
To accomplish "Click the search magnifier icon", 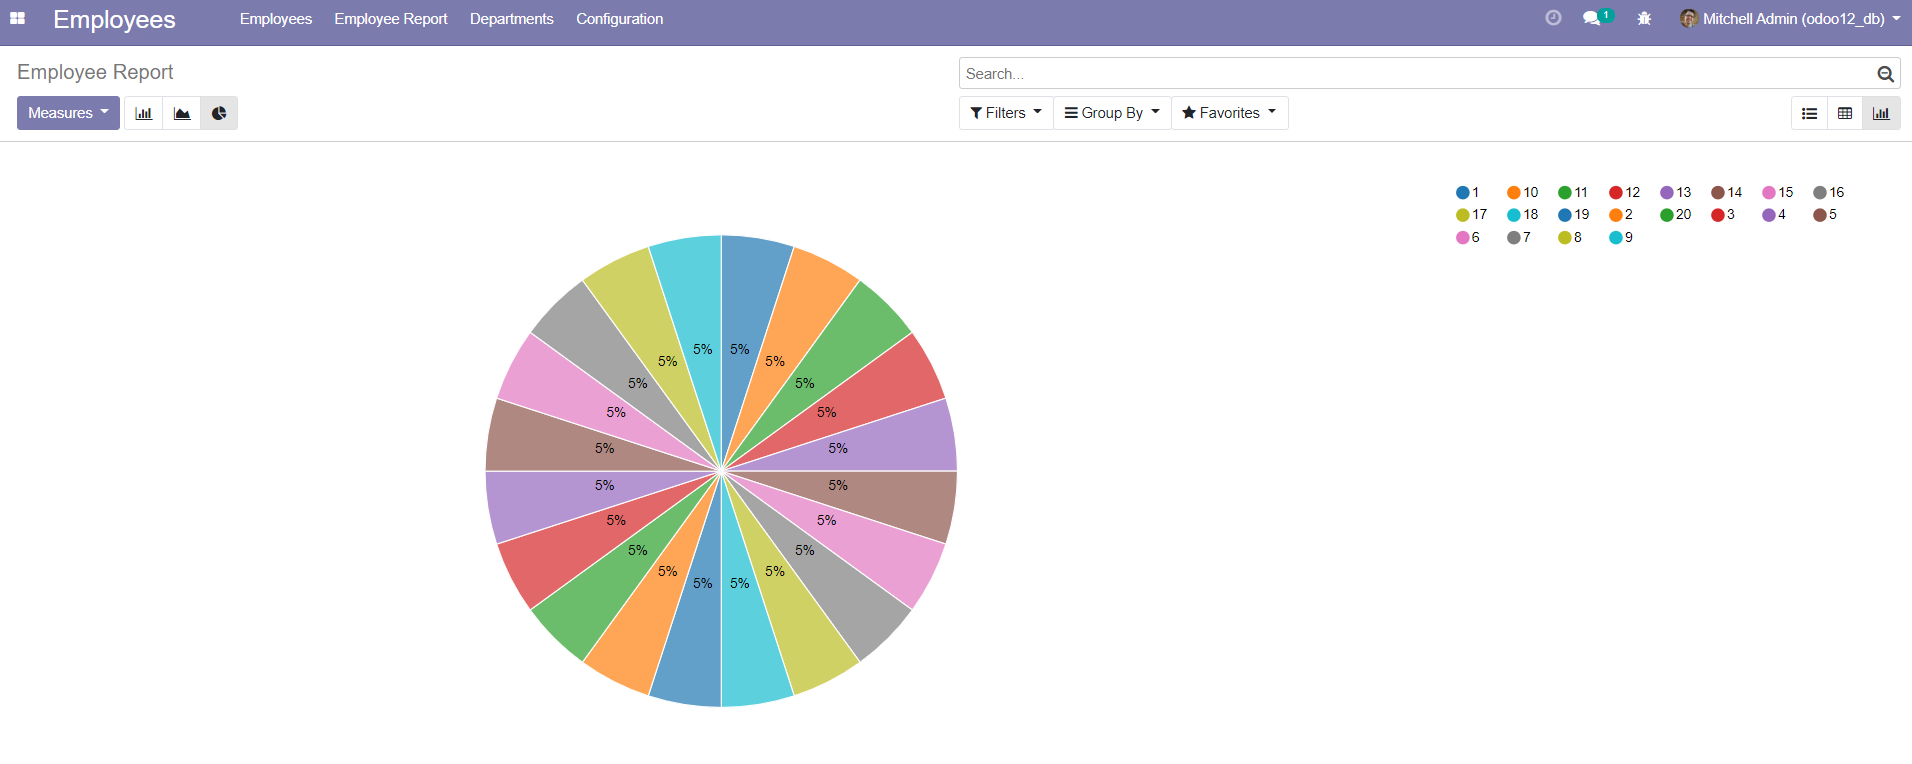I will click(x=1885, y=74).
